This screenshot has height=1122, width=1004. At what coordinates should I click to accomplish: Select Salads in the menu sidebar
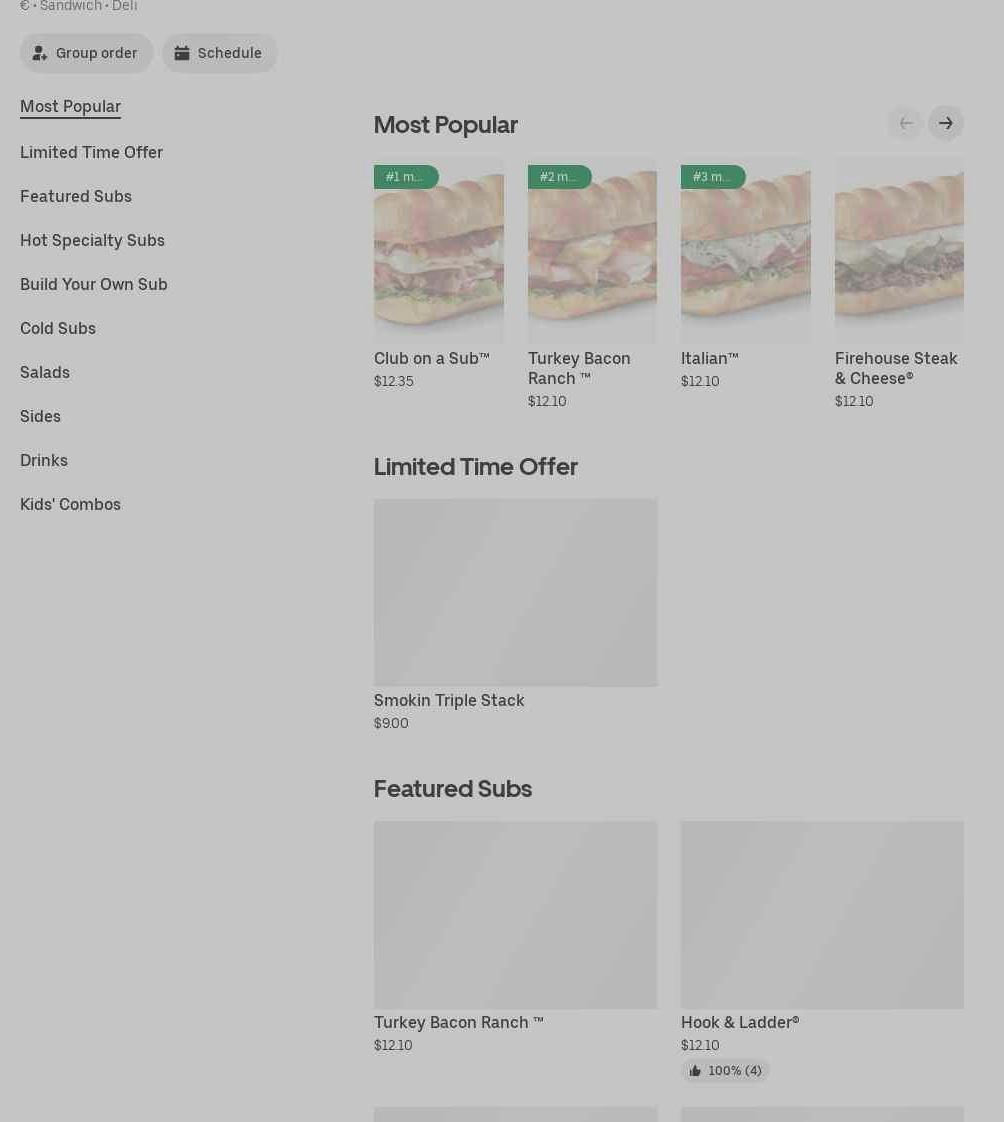[x=45, y=372]
